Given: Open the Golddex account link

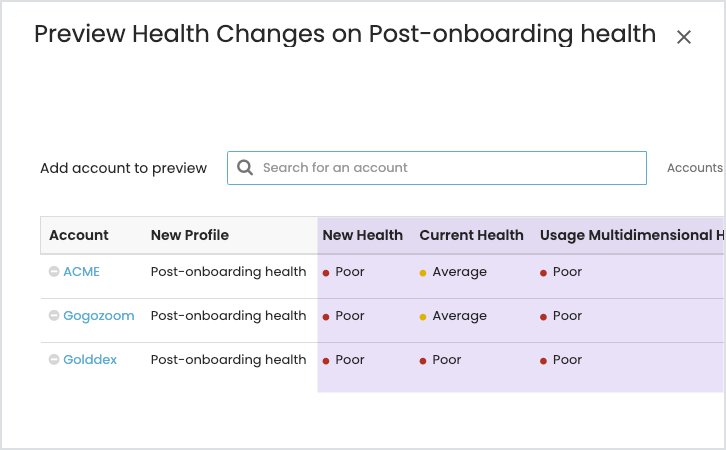Looking at the screenshot, I should [x=90, y=360].
